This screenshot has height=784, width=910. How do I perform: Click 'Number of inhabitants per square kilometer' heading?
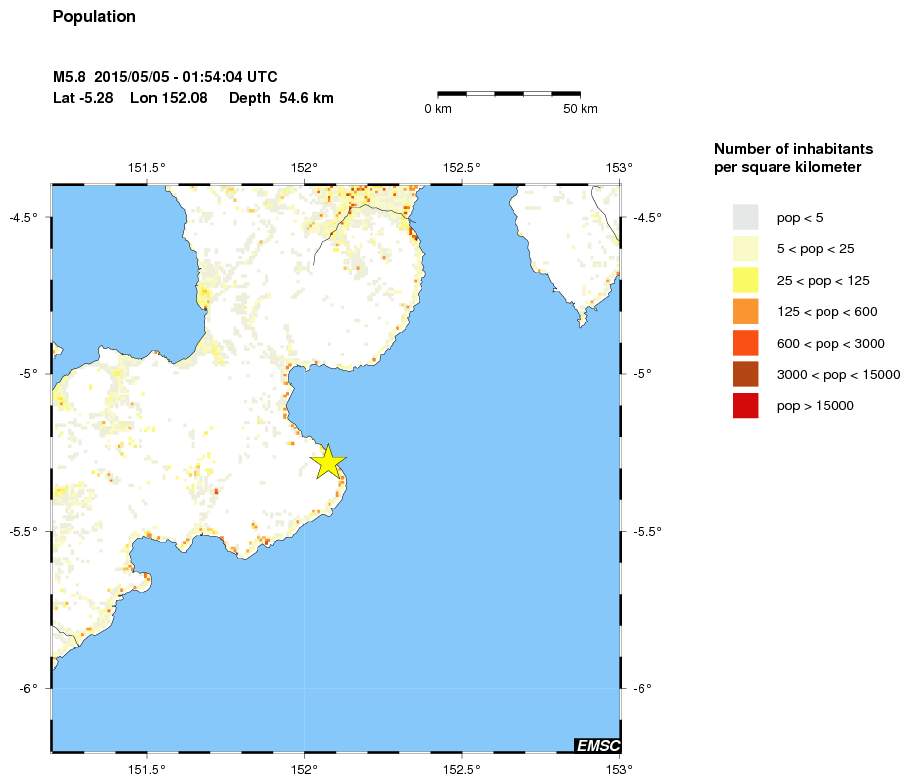pyautogui.click(x=788, y=157)
